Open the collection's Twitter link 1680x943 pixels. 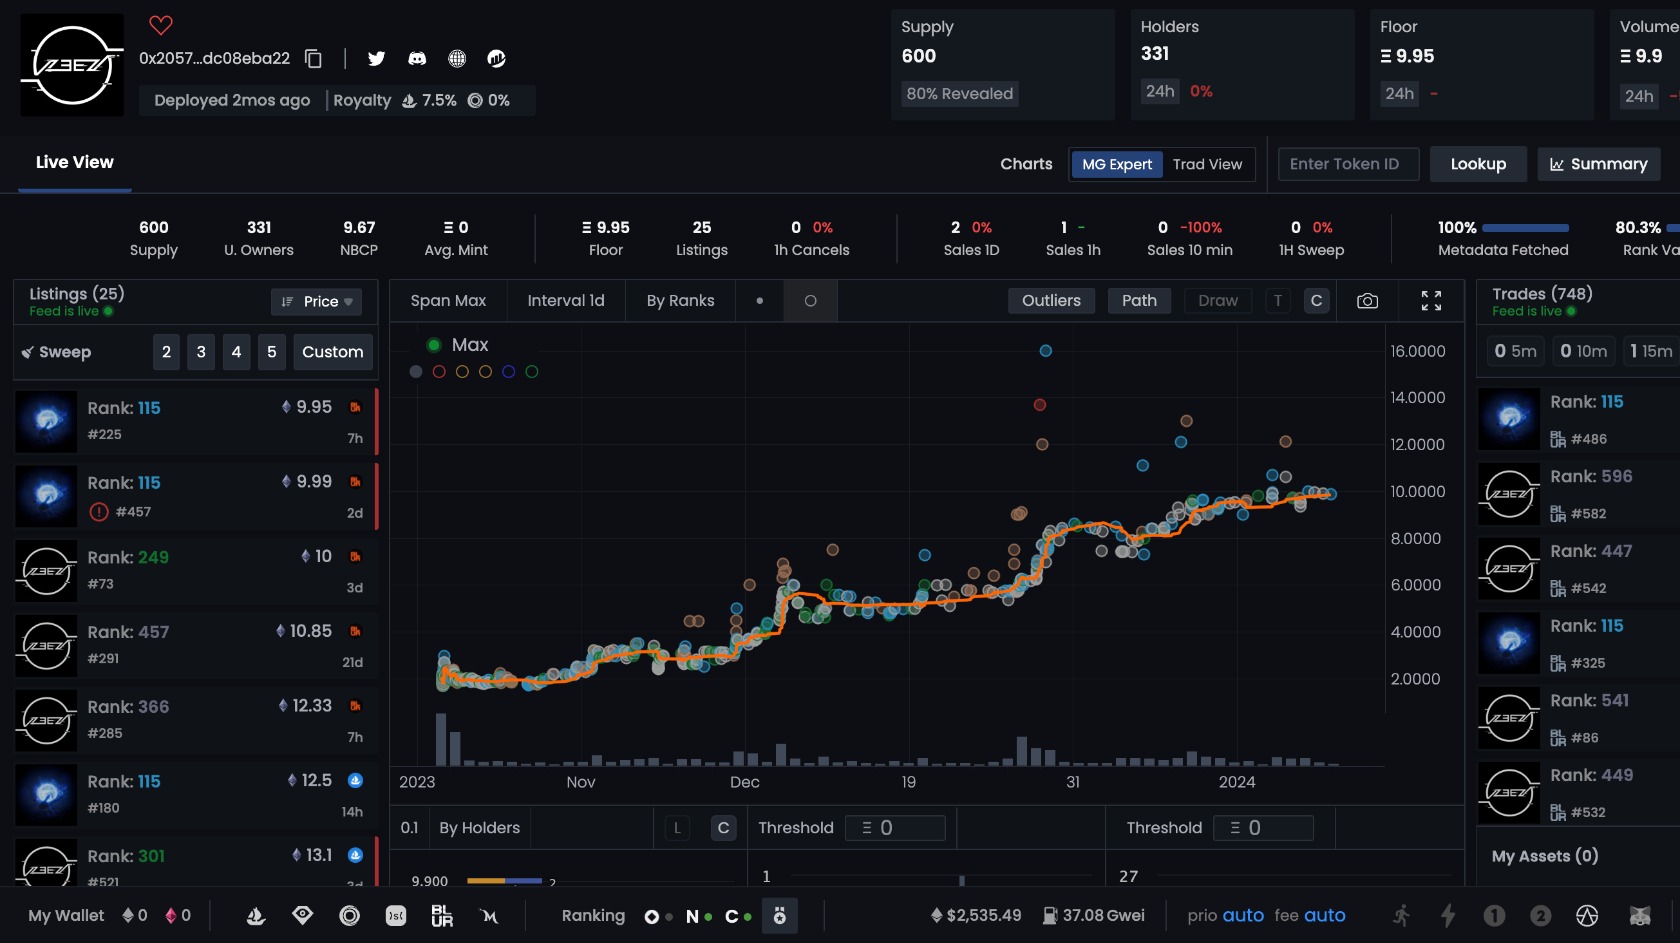(x=376, y=59)
